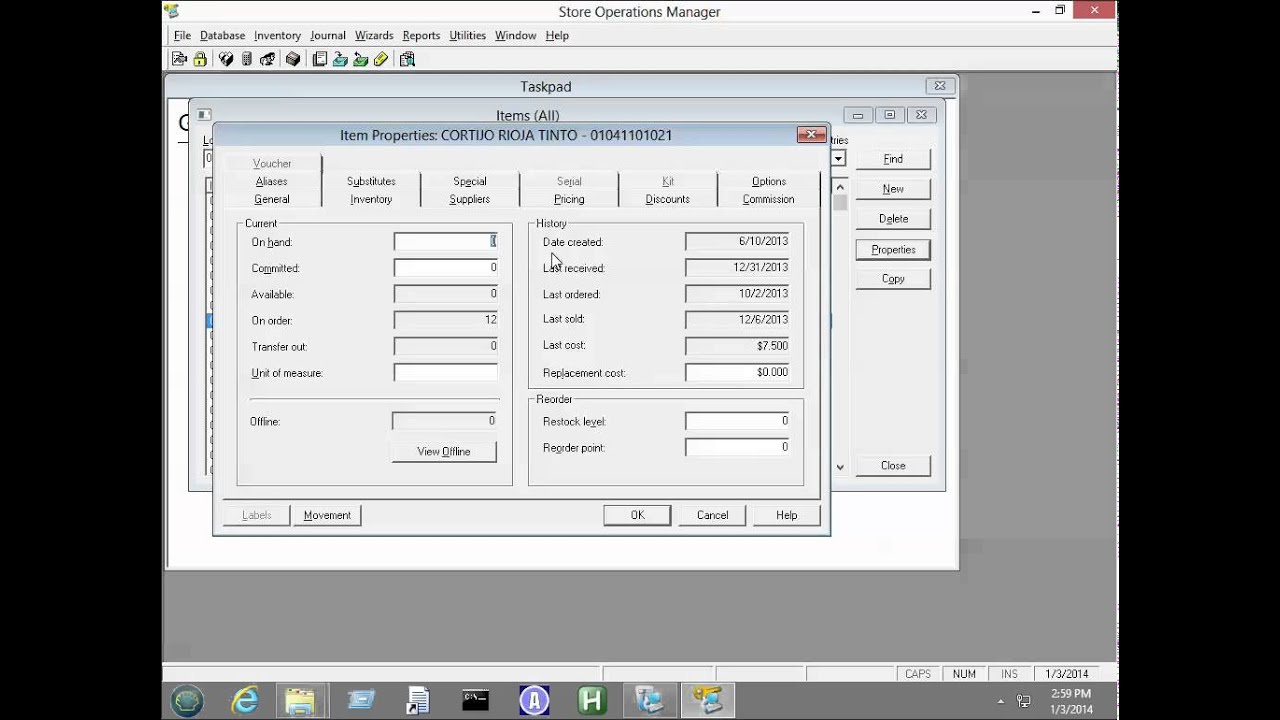Open the Wizards menu
Viewport: 1280px width, 720px height.
pyautogui.click(x=374, y=35)
